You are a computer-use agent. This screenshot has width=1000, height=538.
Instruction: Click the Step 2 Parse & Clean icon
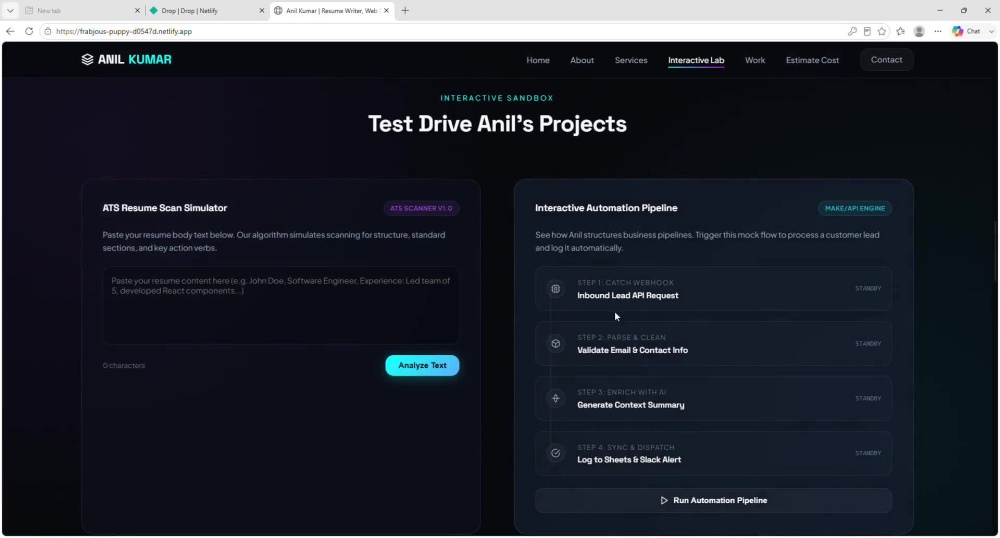pyautogui.click(x=555, y=344)
